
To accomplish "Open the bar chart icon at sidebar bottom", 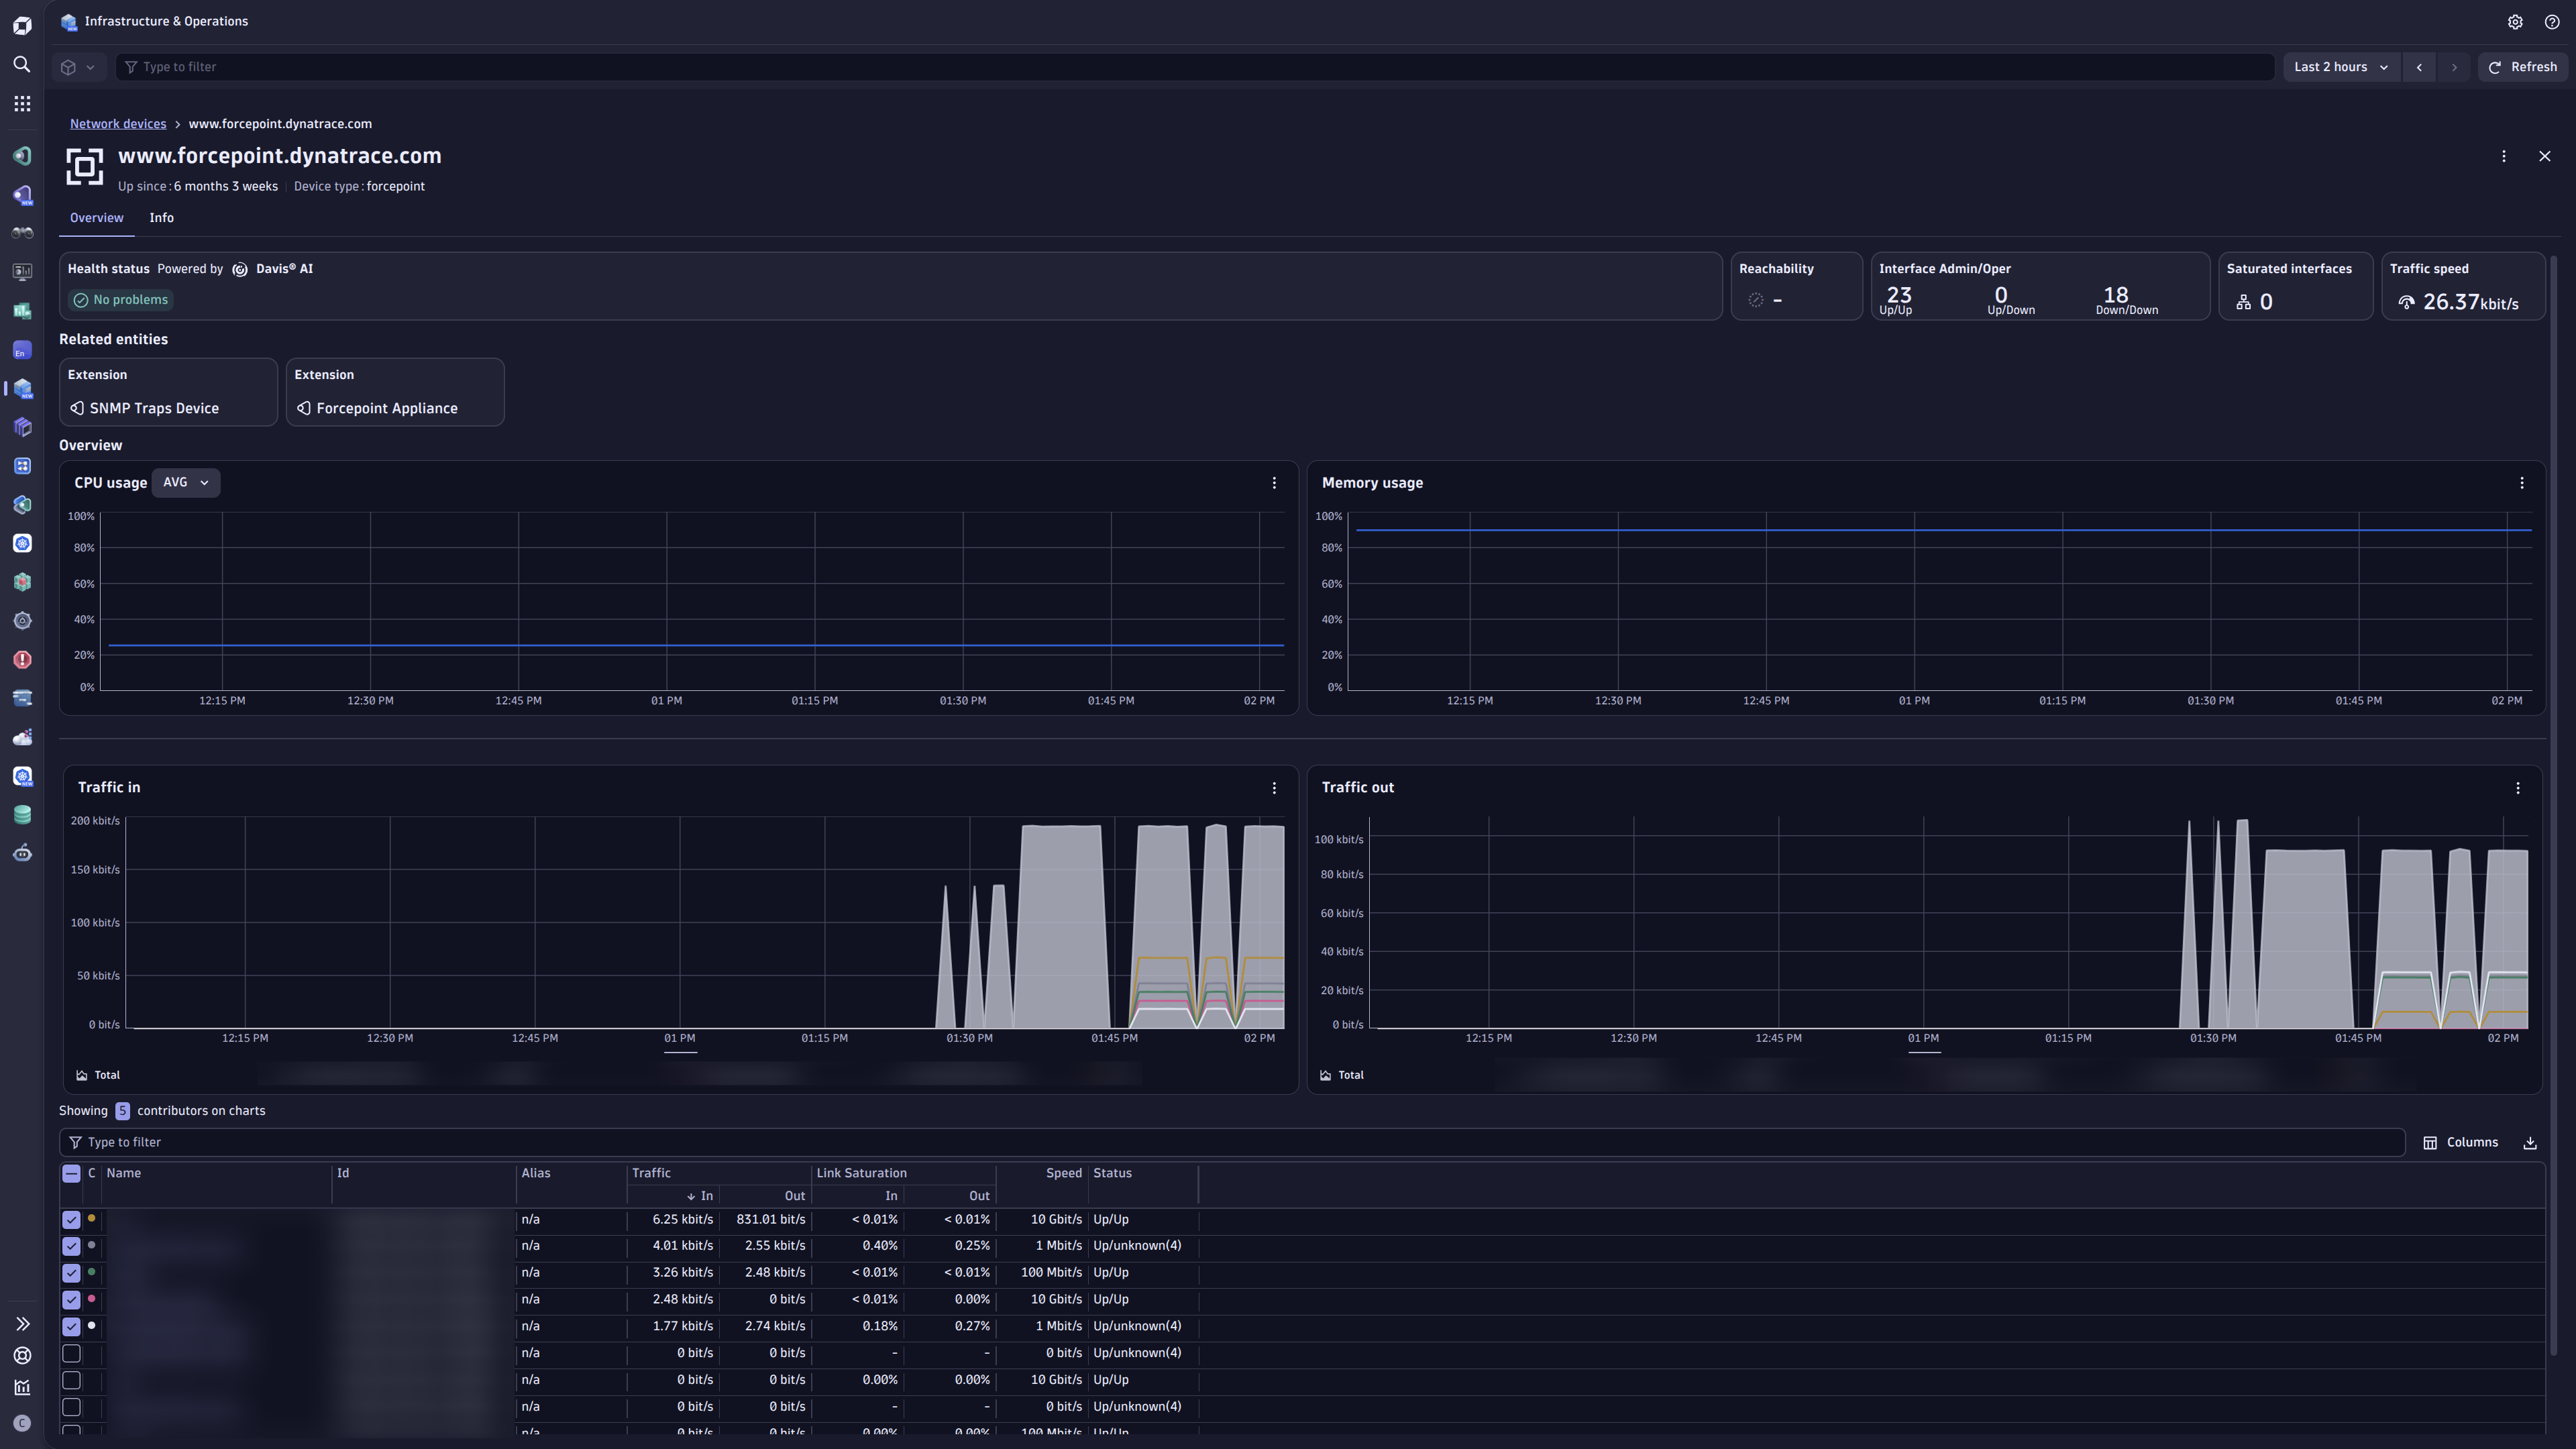I will click(22, 1387).
